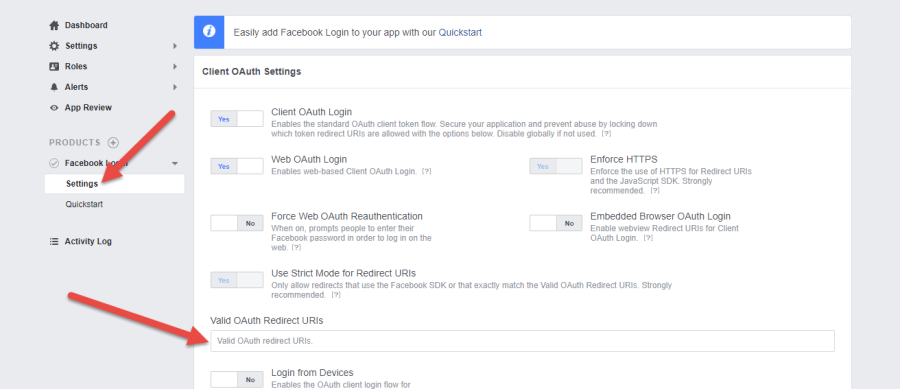Click the Valid OAuth Redirect URIs field

click(522, 341)
